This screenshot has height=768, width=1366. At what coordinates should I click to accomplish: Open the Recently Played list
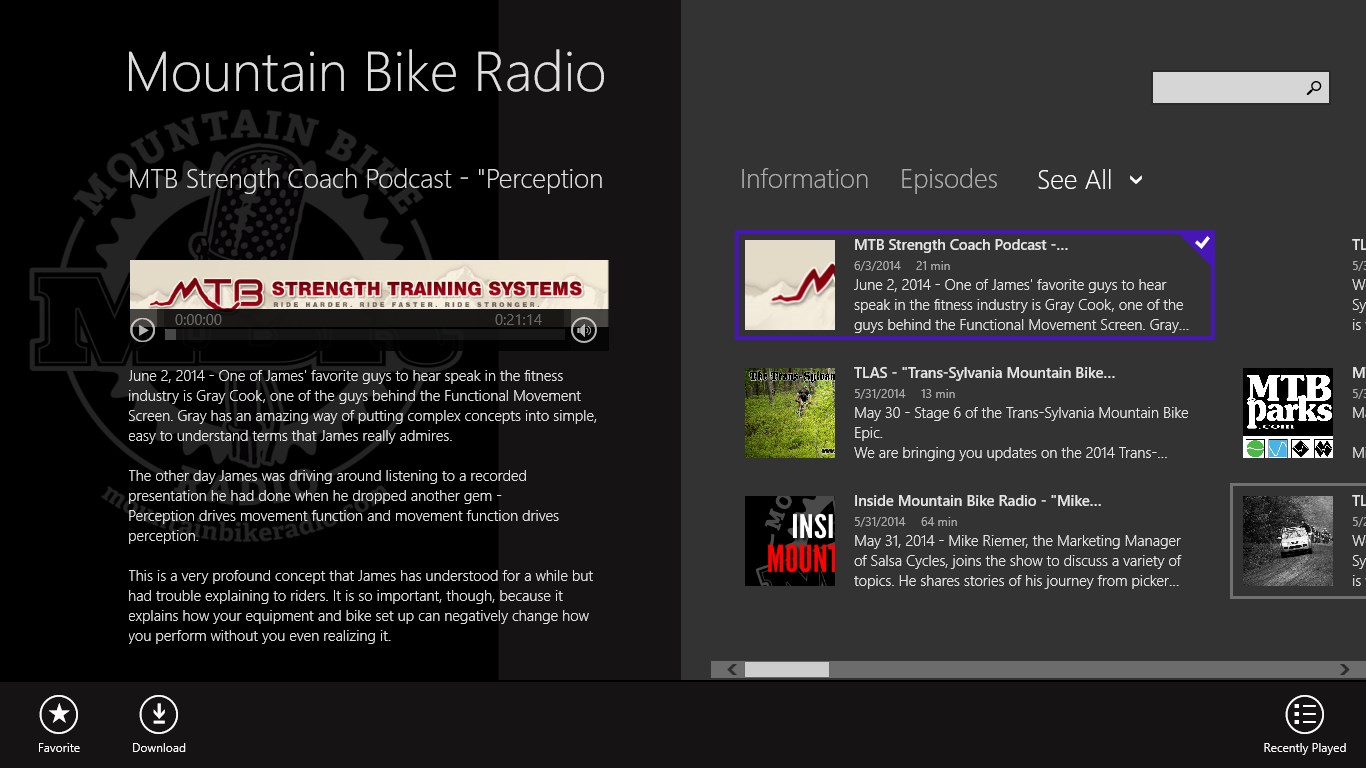(x=1304, y=714)
